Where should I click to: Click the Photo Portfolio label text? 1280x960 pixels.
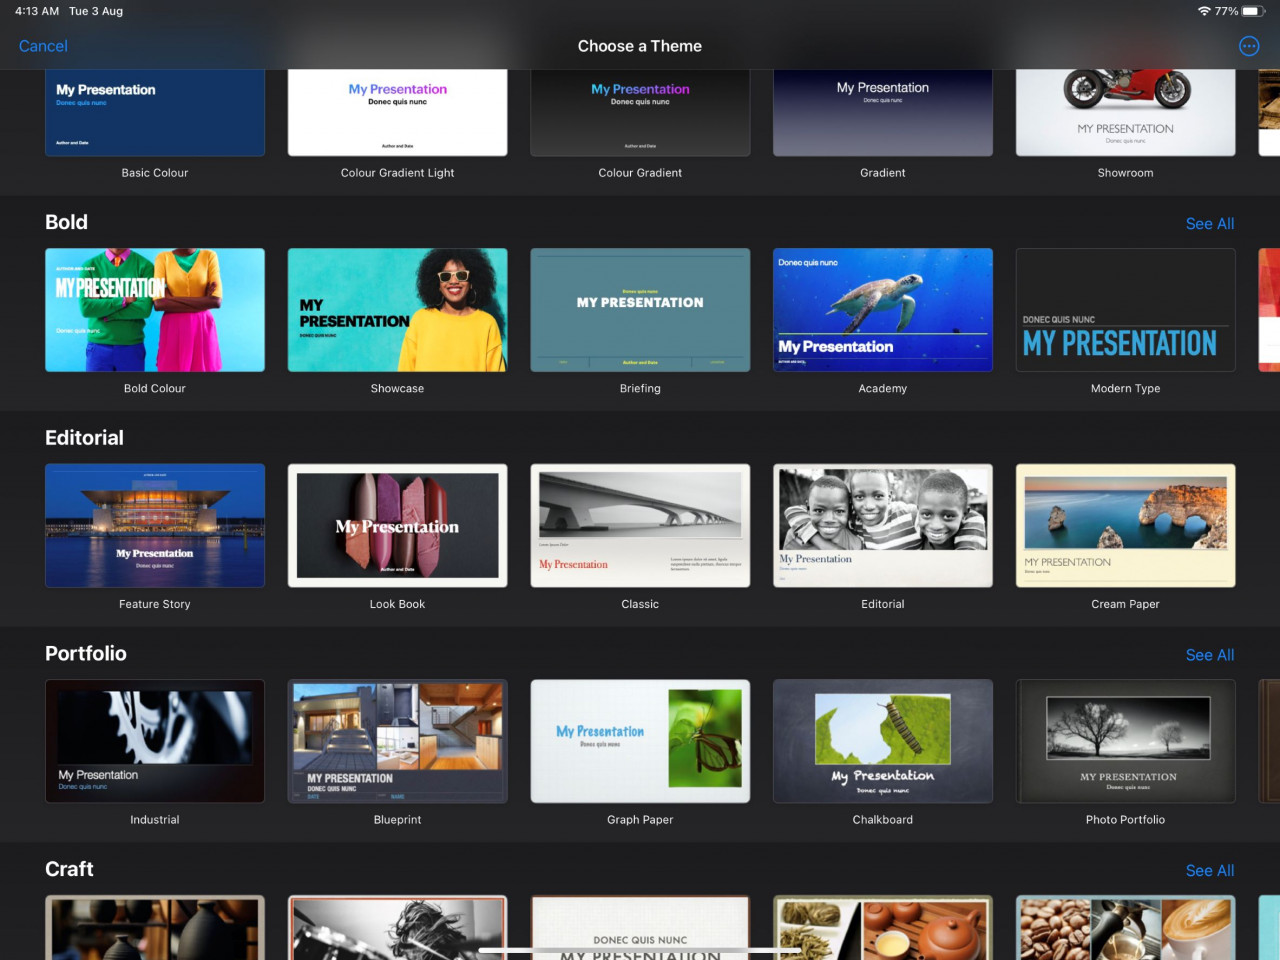1125,820
